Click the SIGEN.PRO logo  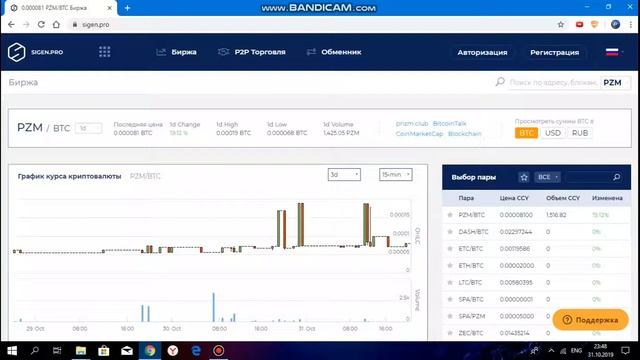point(35,52)
